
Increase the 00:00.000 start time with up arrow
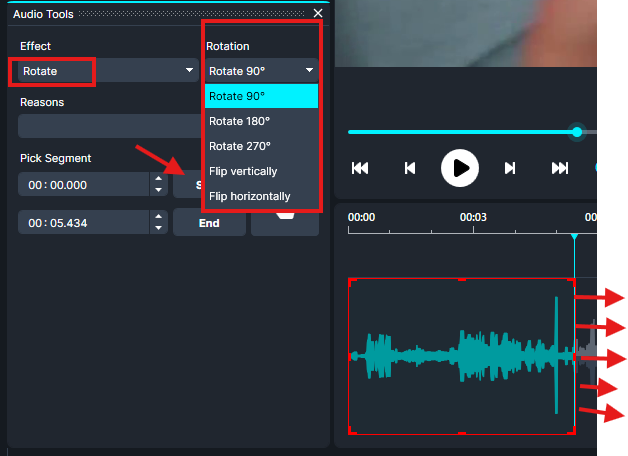coord(157,179)
